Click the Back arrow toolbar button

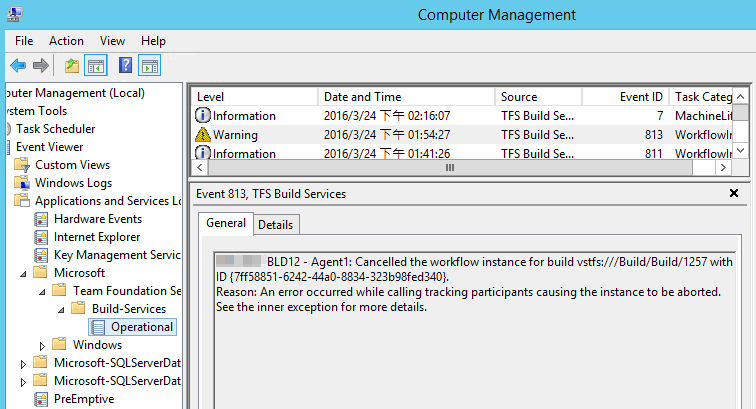point(17,66)
